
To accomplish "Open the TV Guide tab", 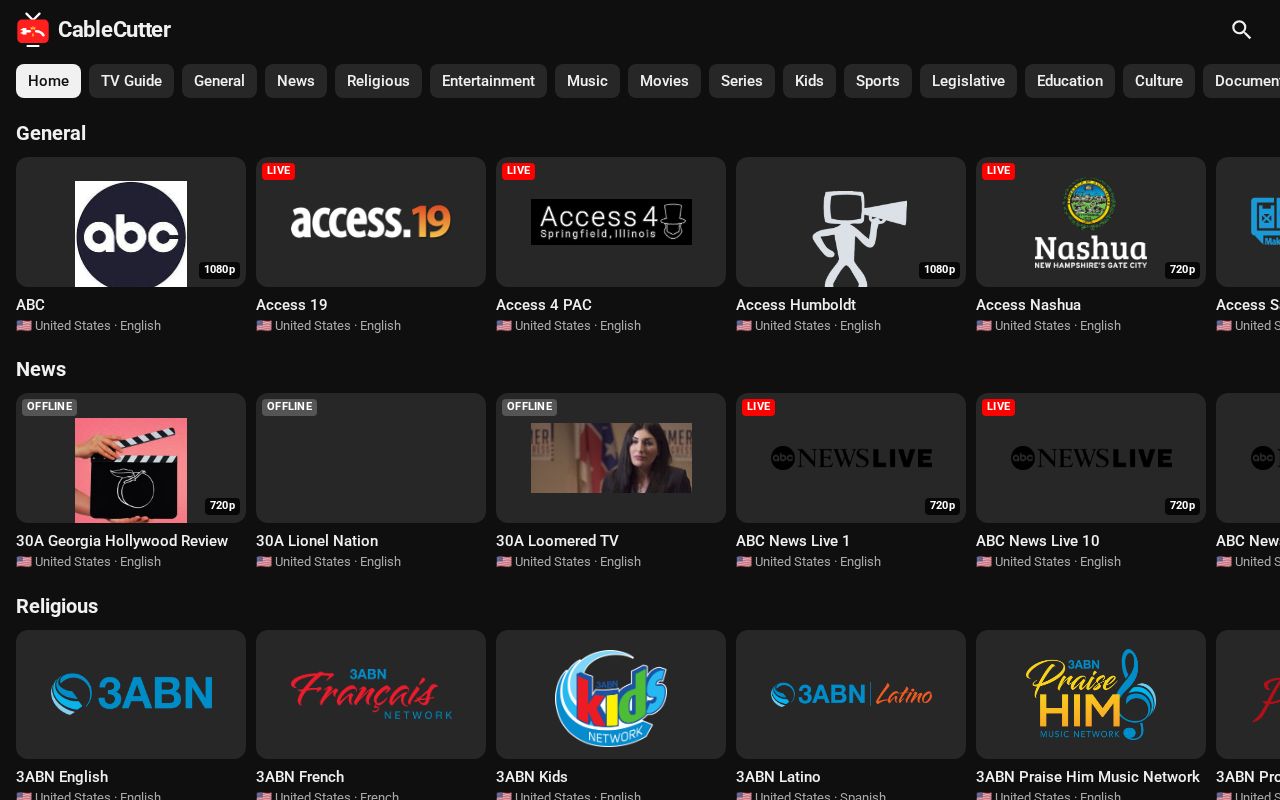I will (131, 81).
